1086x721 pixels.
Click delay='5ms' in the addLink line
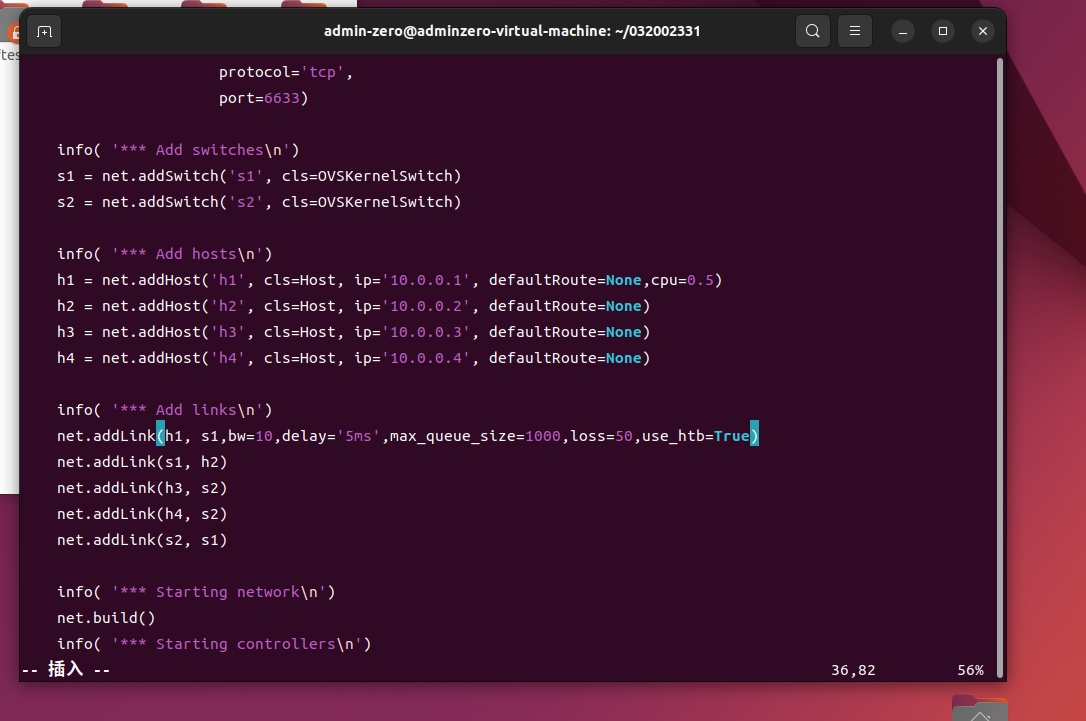click(331, 436)
